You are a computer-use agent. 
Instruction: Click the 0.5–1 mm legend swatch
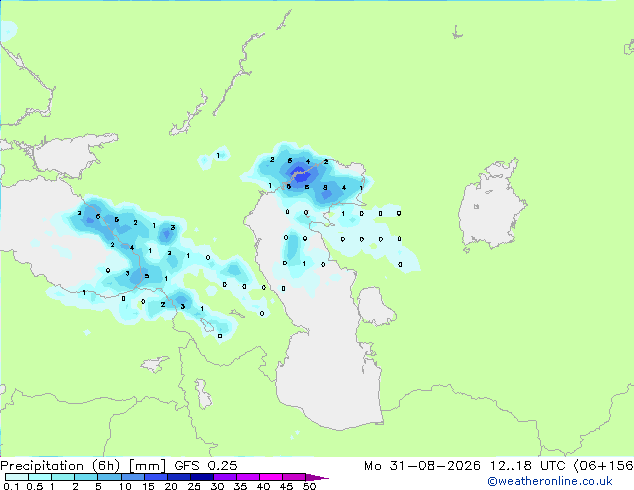tap(40, 477)
